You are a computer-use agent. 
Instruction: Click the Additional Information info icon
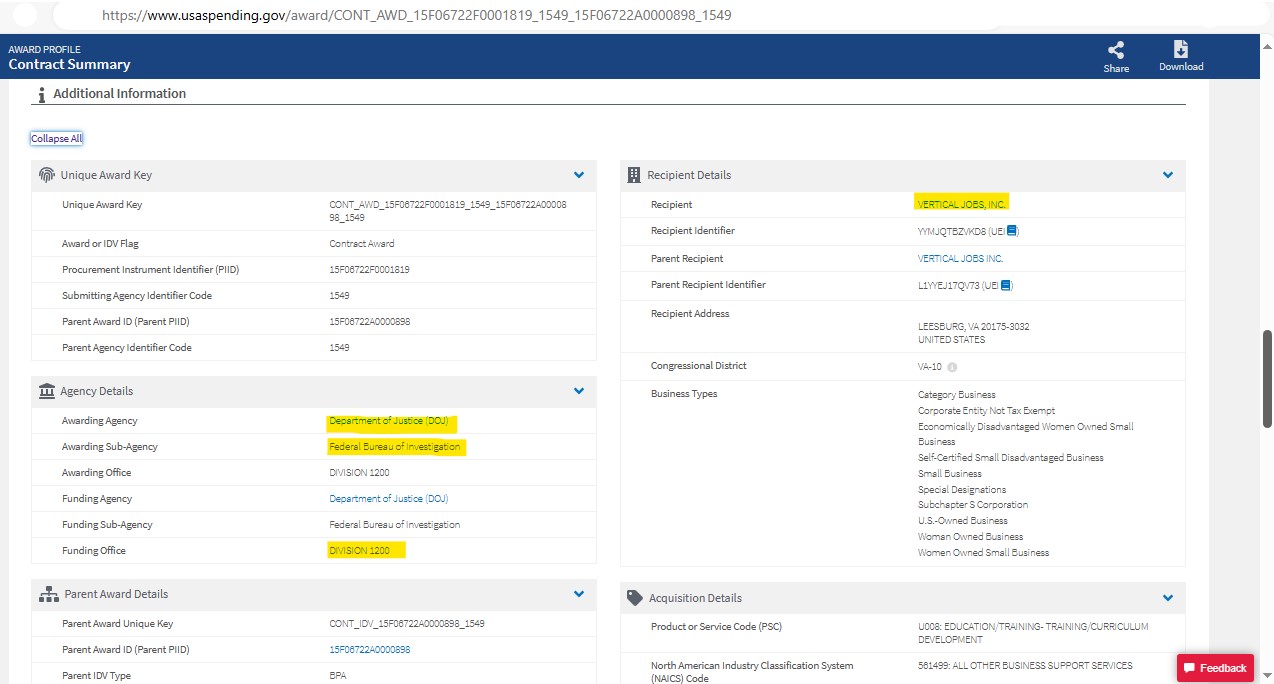(41, 94)
